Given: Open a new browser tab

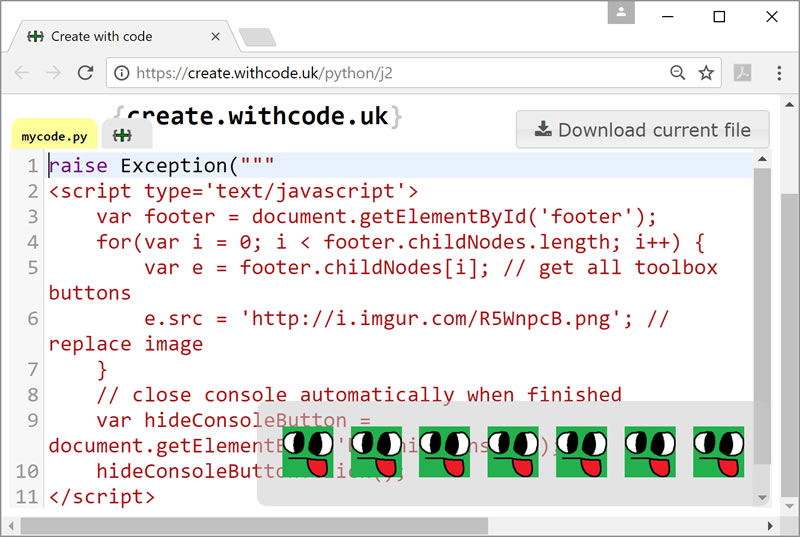Looking at the screenshot, I should click(x=257, y=37).
